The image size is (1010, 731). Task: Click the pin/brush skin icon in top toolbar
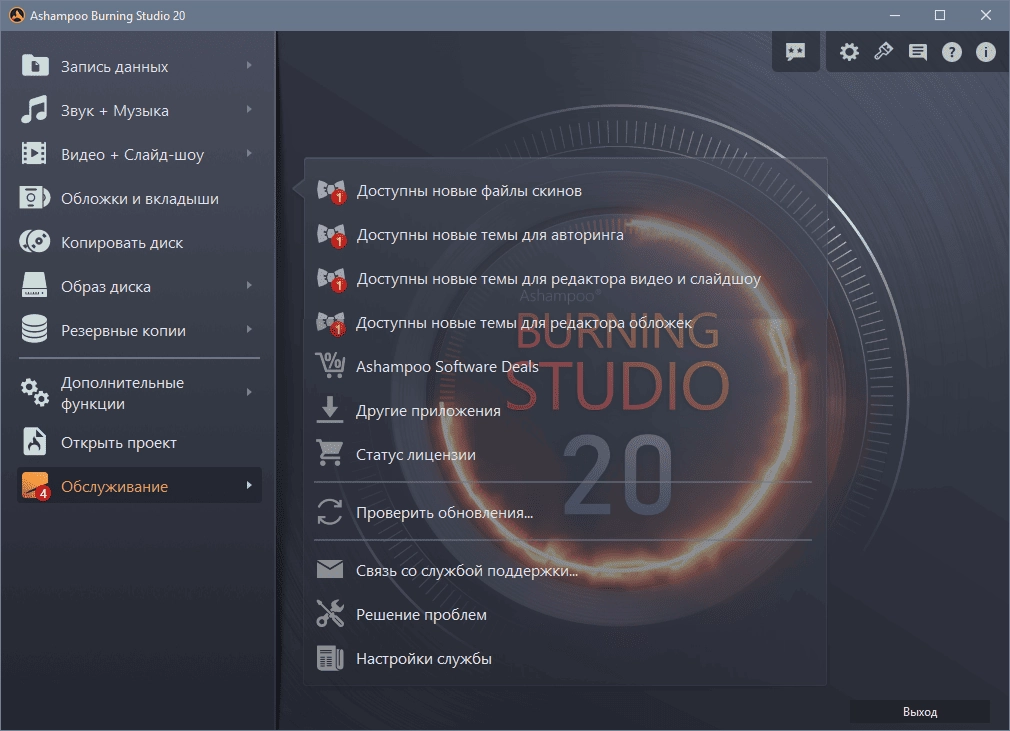pos(883,52)
